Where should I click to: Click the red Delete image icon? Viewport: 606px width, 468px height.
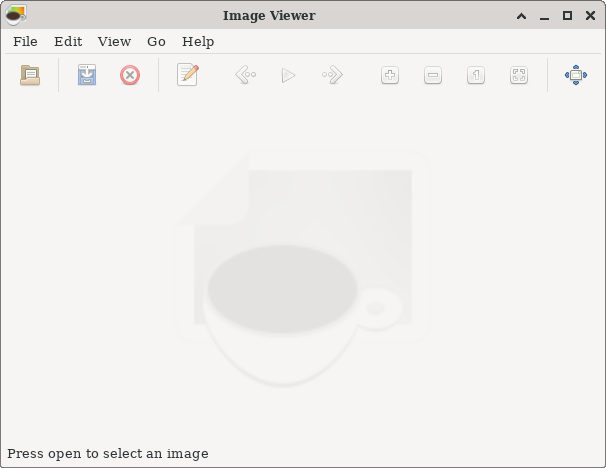pyautogui.click(x=130, y=75)
